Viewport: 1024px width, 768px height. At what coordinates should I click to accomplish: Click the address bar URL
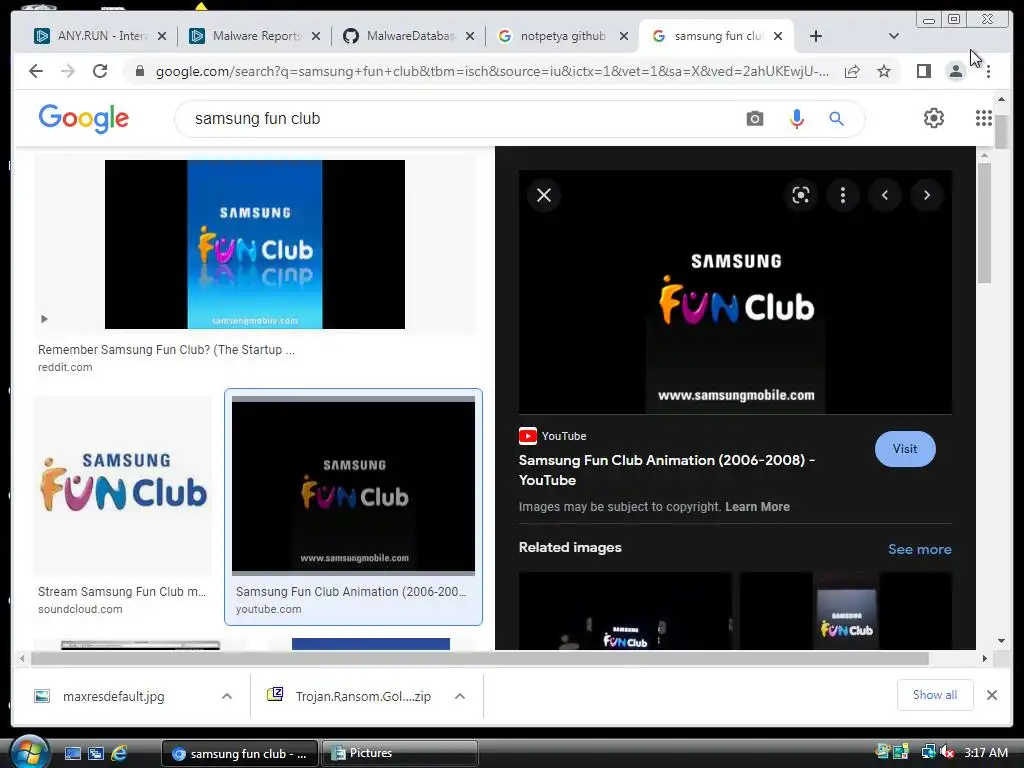click(492, 71)
